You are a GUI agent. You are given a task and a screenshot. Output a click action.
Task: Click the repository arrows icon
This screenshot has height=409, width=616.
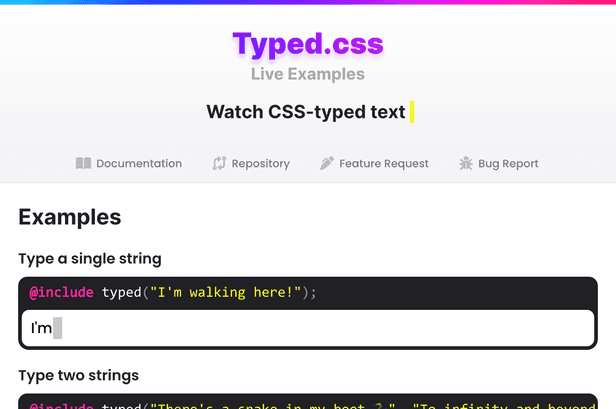click(x=220, y=163)
